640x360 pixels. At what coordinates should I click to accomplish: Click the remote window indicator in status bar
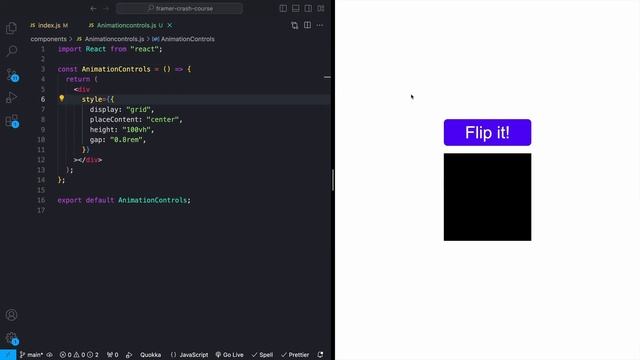click(x=8, y=355)
